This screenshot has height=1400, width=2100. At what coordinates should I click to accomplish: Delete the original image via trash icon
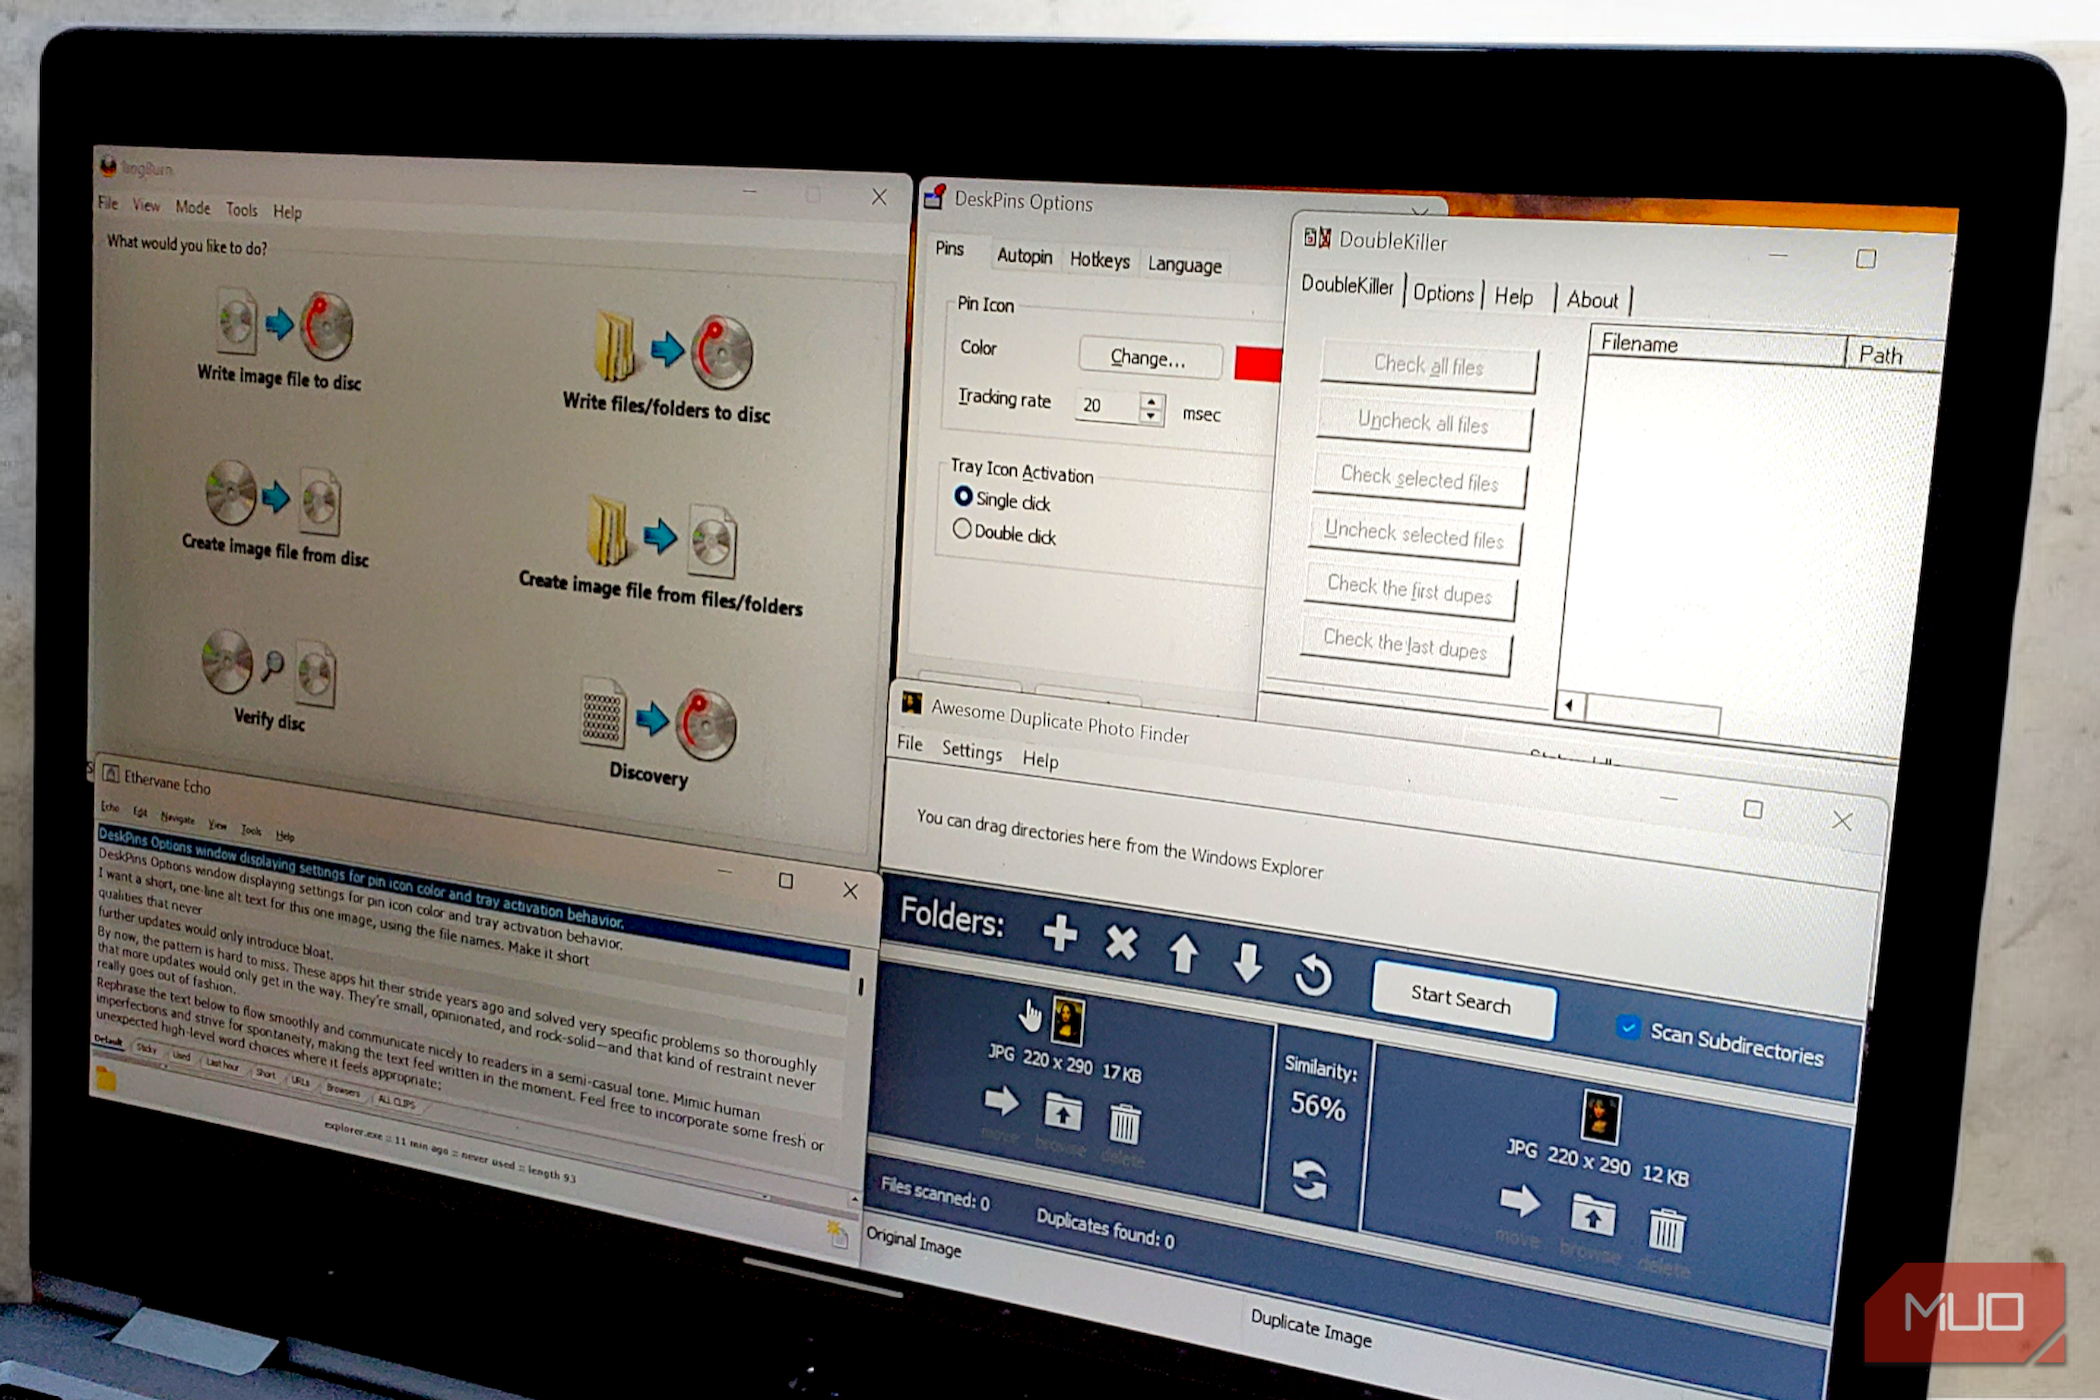(1124, 1122)
